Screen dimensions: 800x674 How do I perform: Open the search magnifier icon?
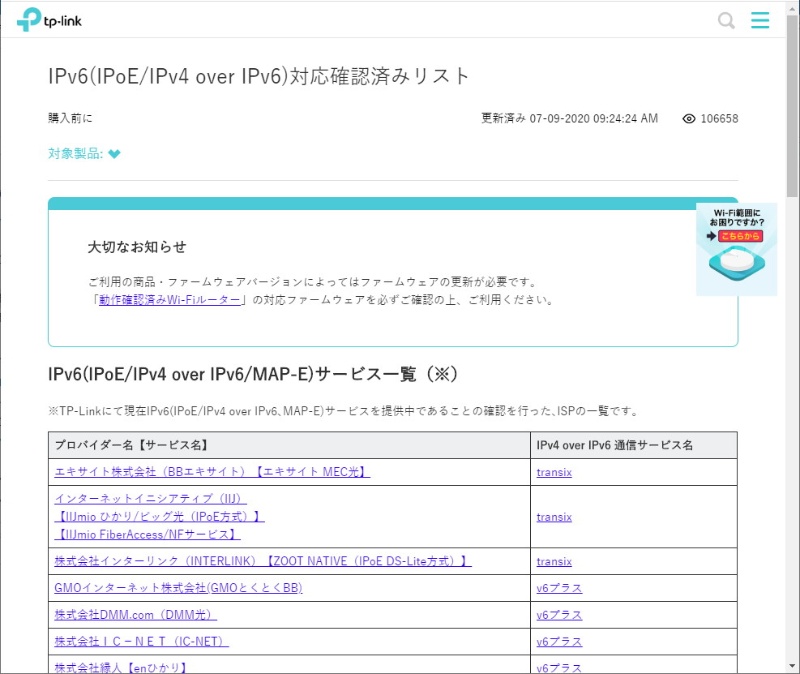pos(727,19)
